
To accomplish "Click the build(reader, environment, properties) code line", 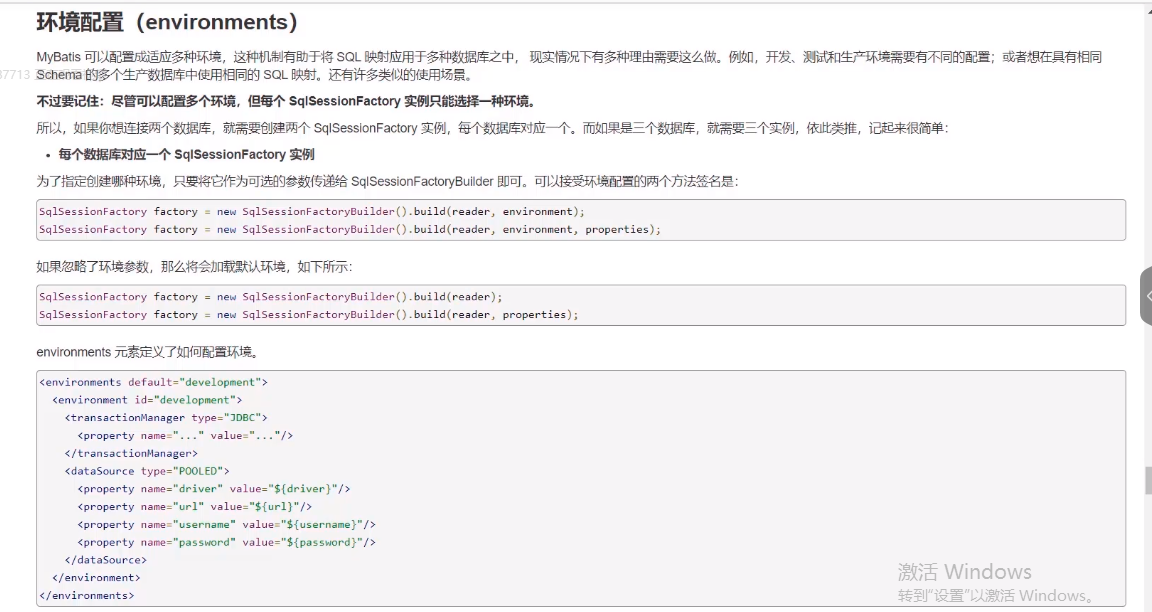I will 350,230.
